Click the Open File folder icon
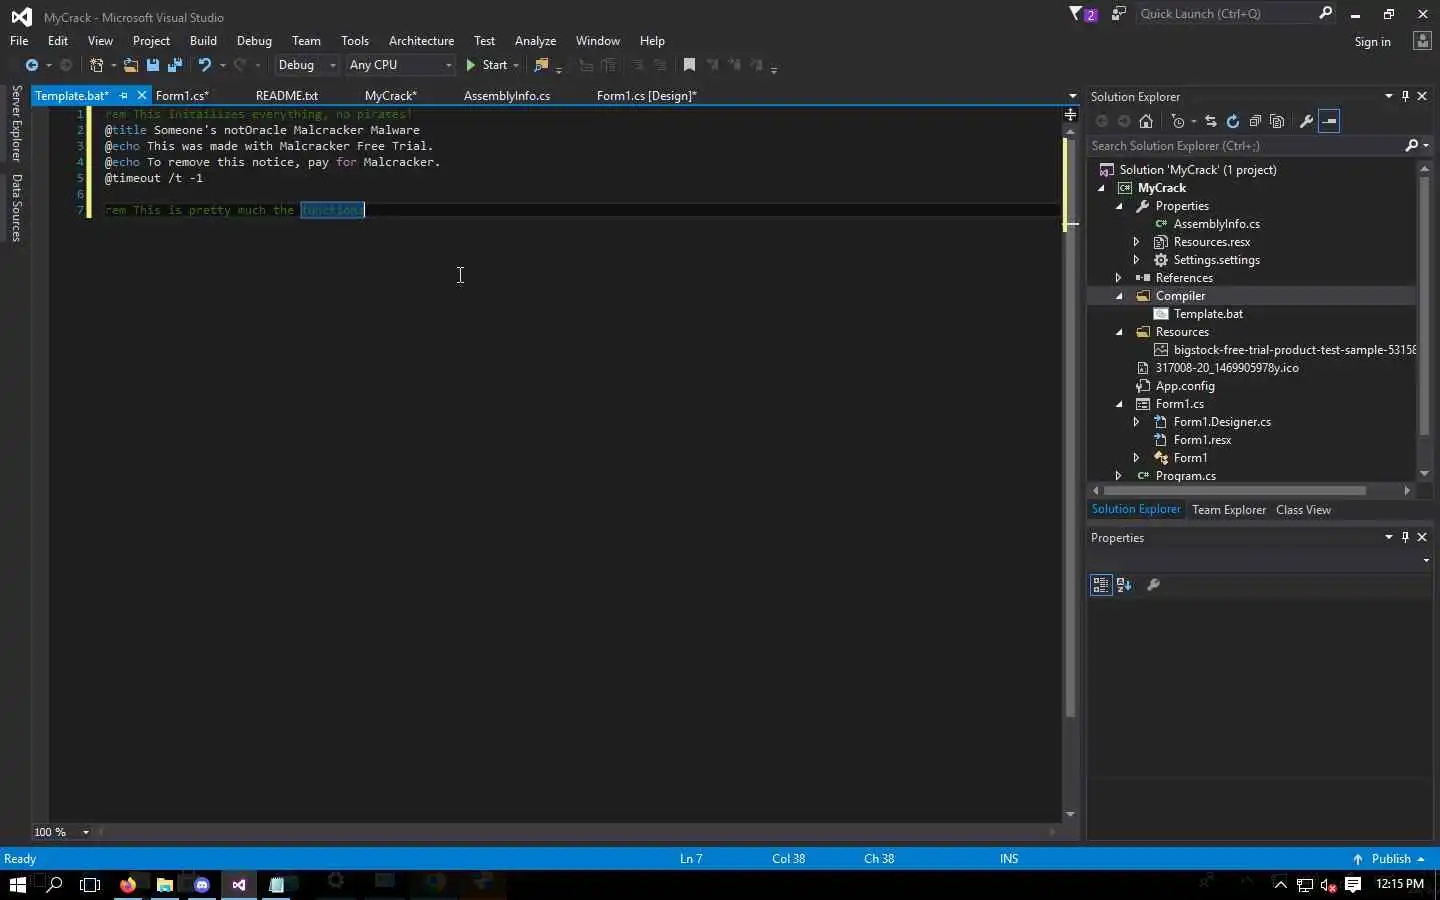 131,65
